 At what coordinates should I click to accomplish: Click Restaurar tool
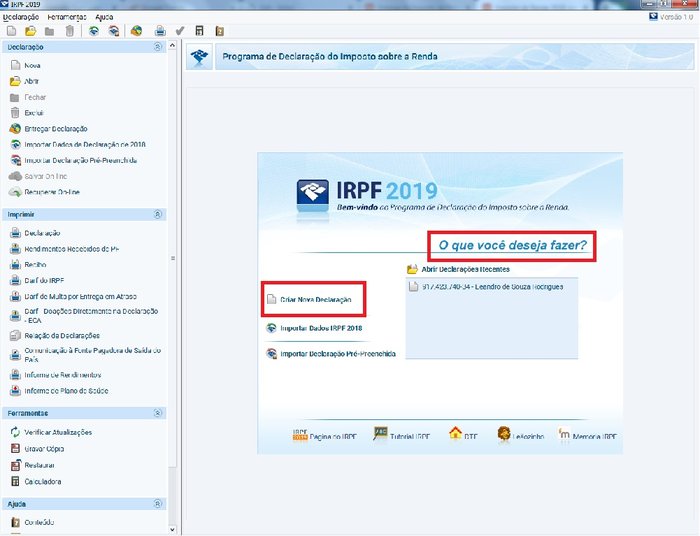click(x=32, y=465)
